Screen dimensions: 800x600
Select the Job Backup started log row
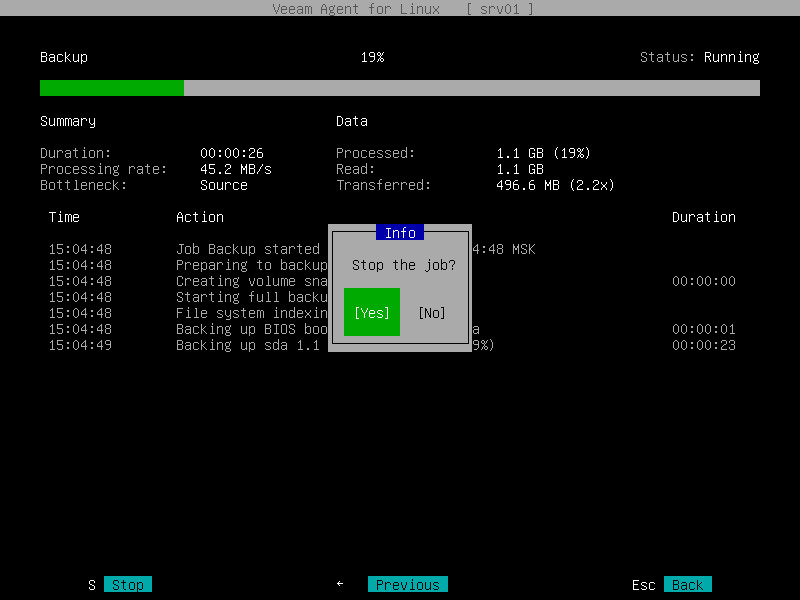pyautogui.click(x=245, y=249)
